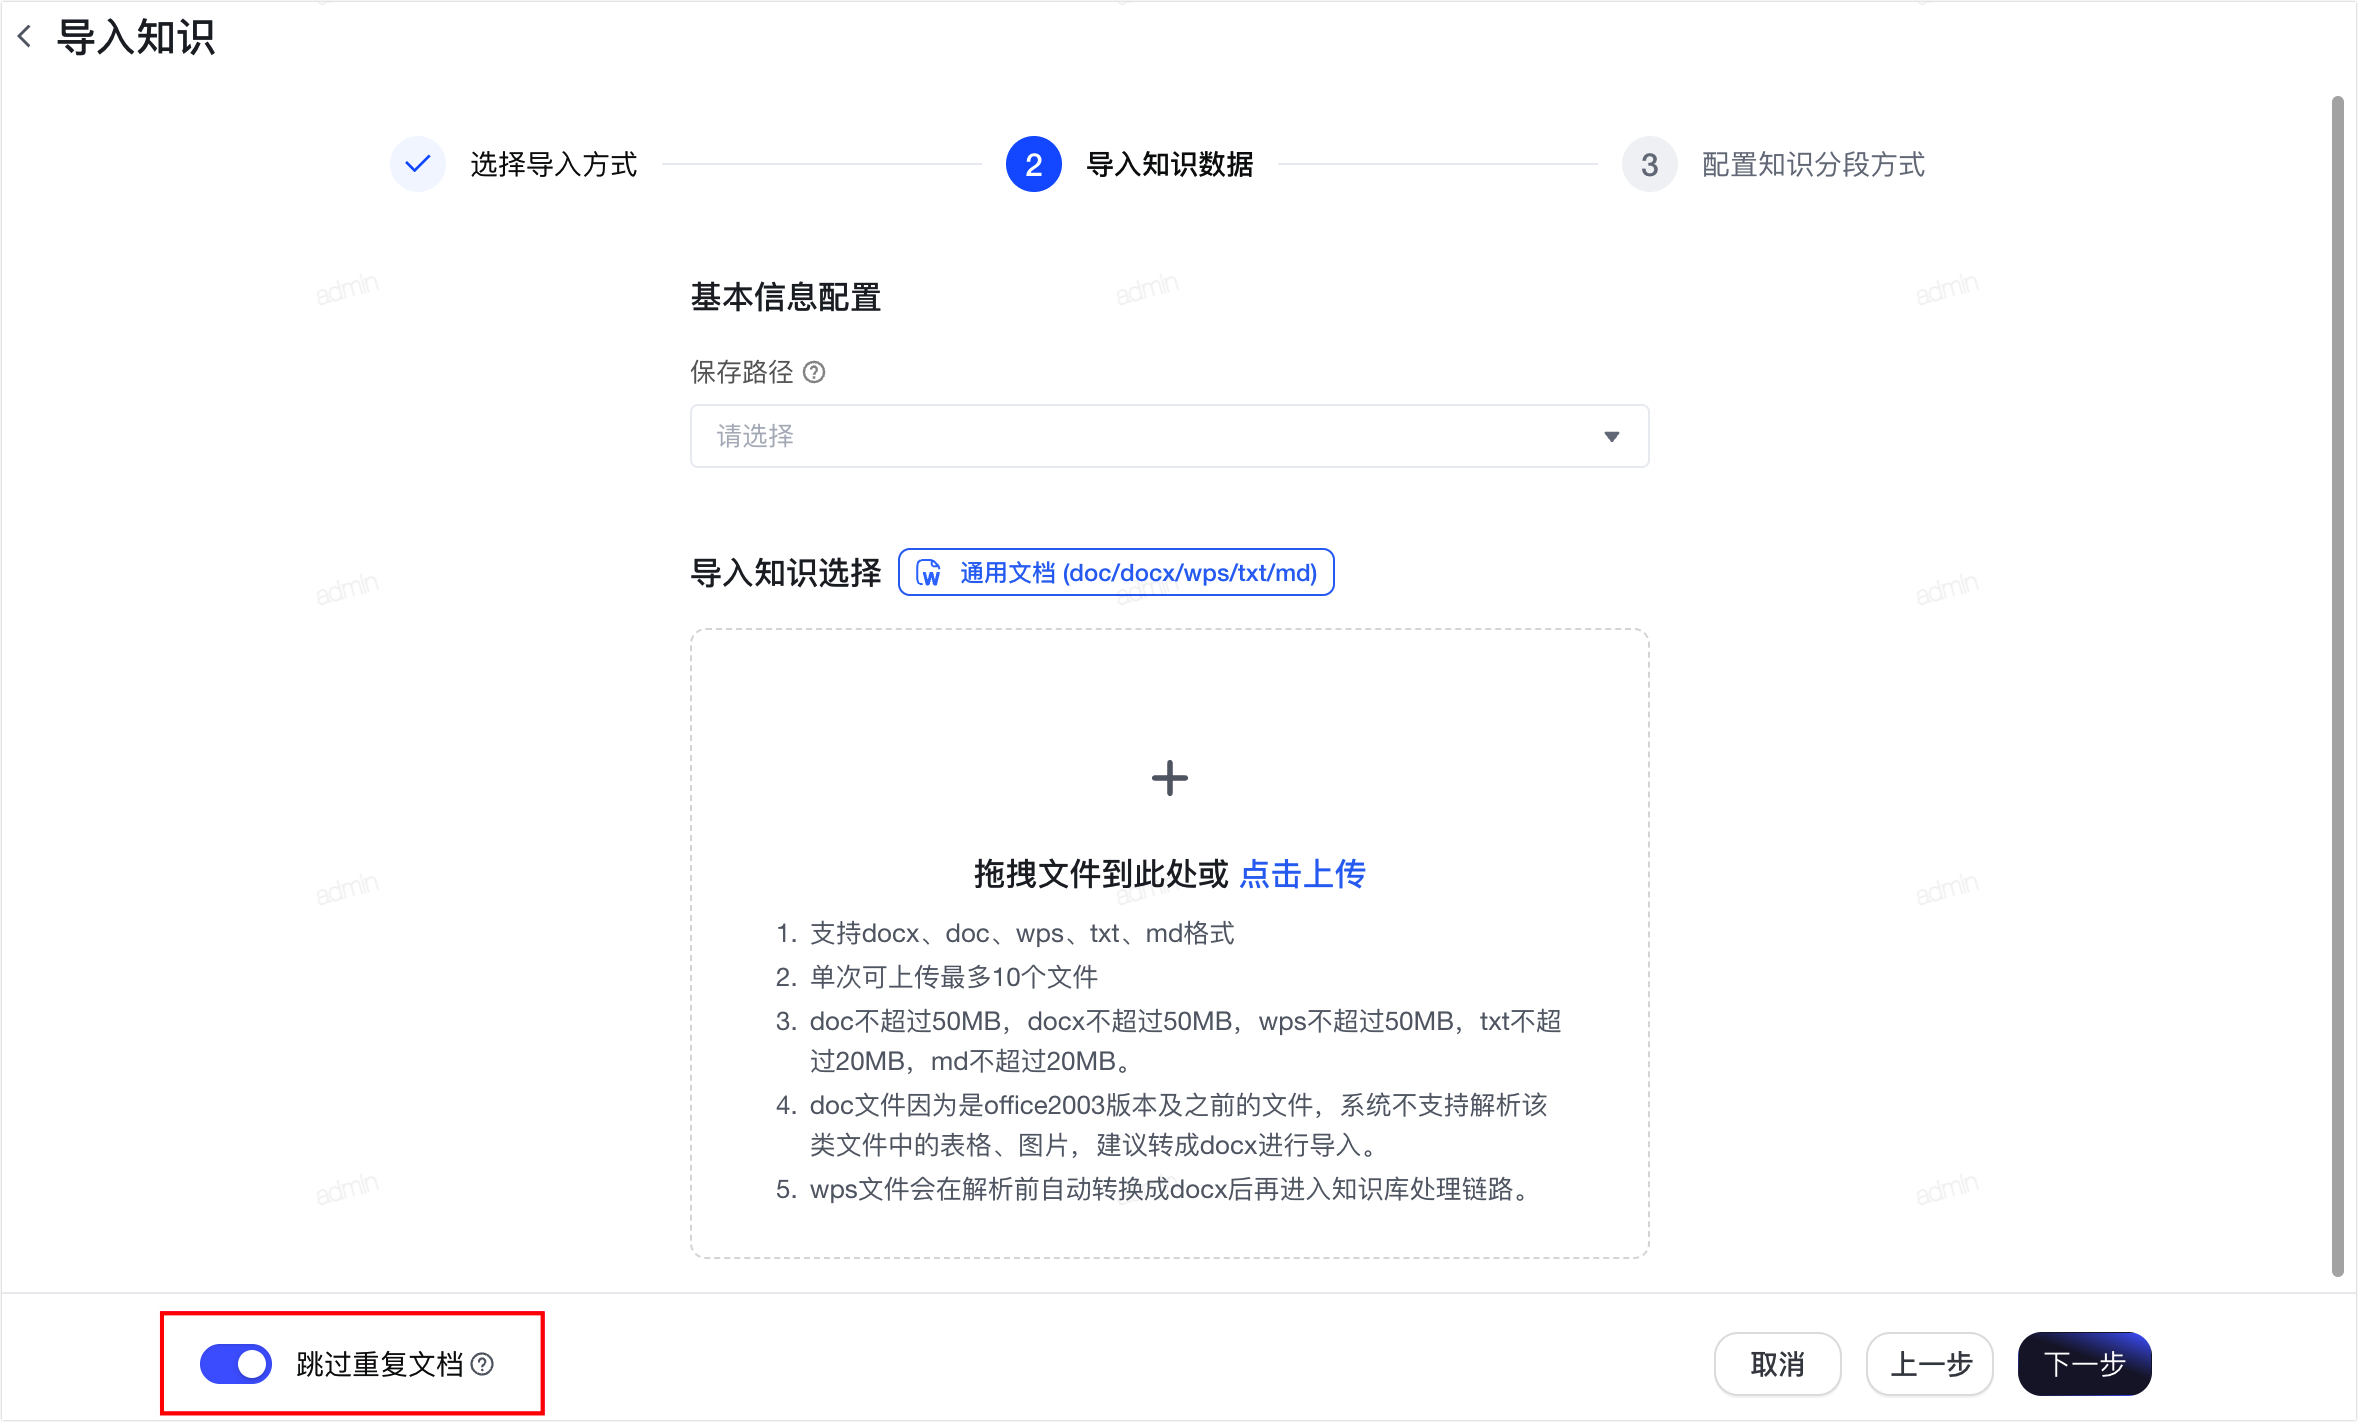The height and width of the screenshot is (1422, 2358).
Task: Click the 下一步 button
Action: (2084, 1364)
